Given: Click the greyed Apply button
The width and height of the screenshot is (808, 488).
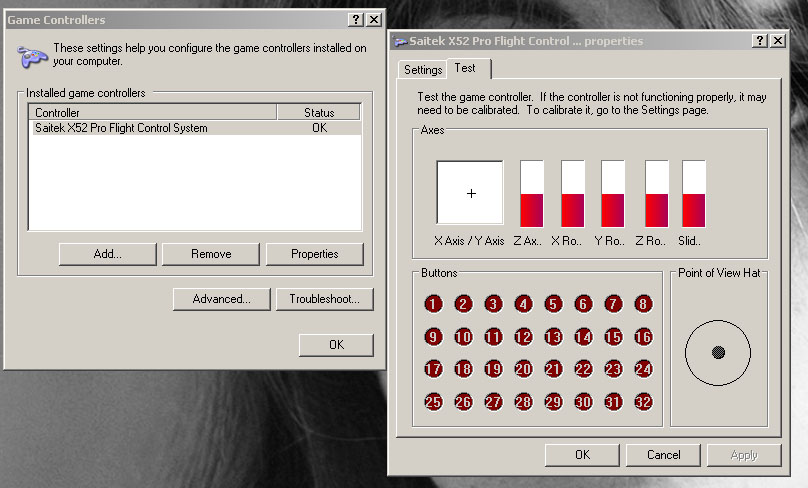Looking at the screenshot, I should click(744, 455).
